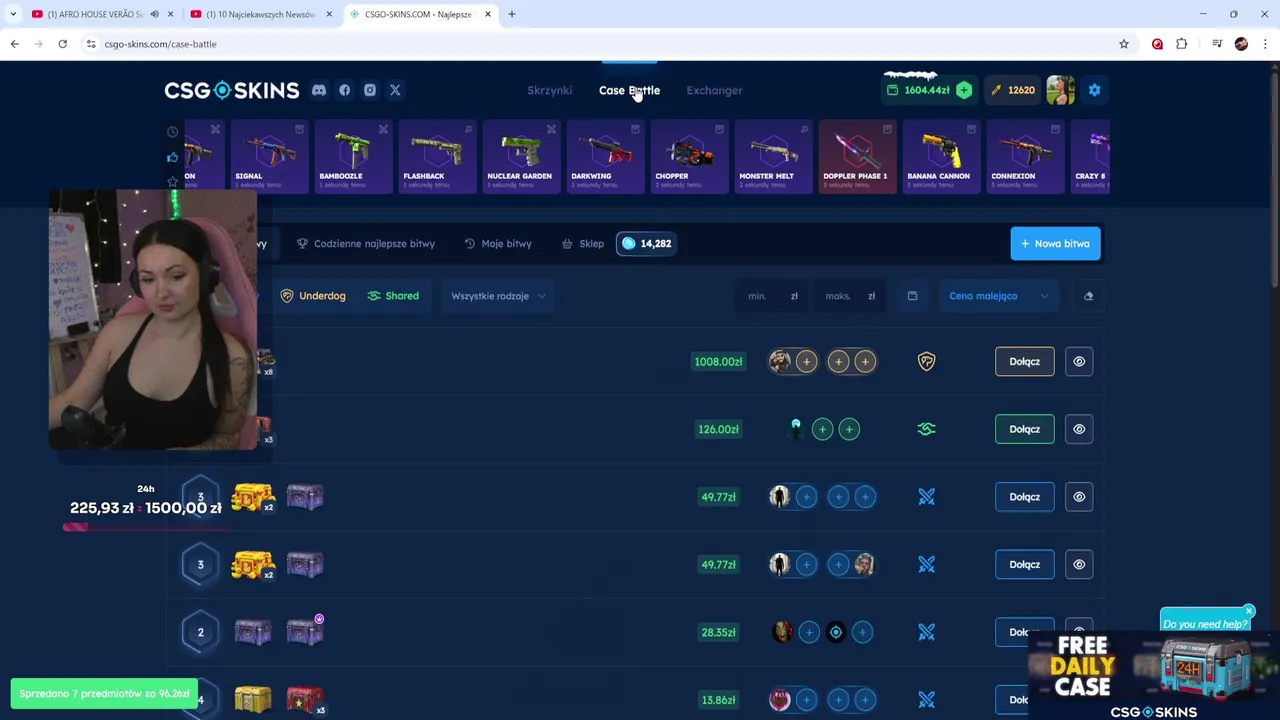Open the Facebook link icon

(344, 90)
